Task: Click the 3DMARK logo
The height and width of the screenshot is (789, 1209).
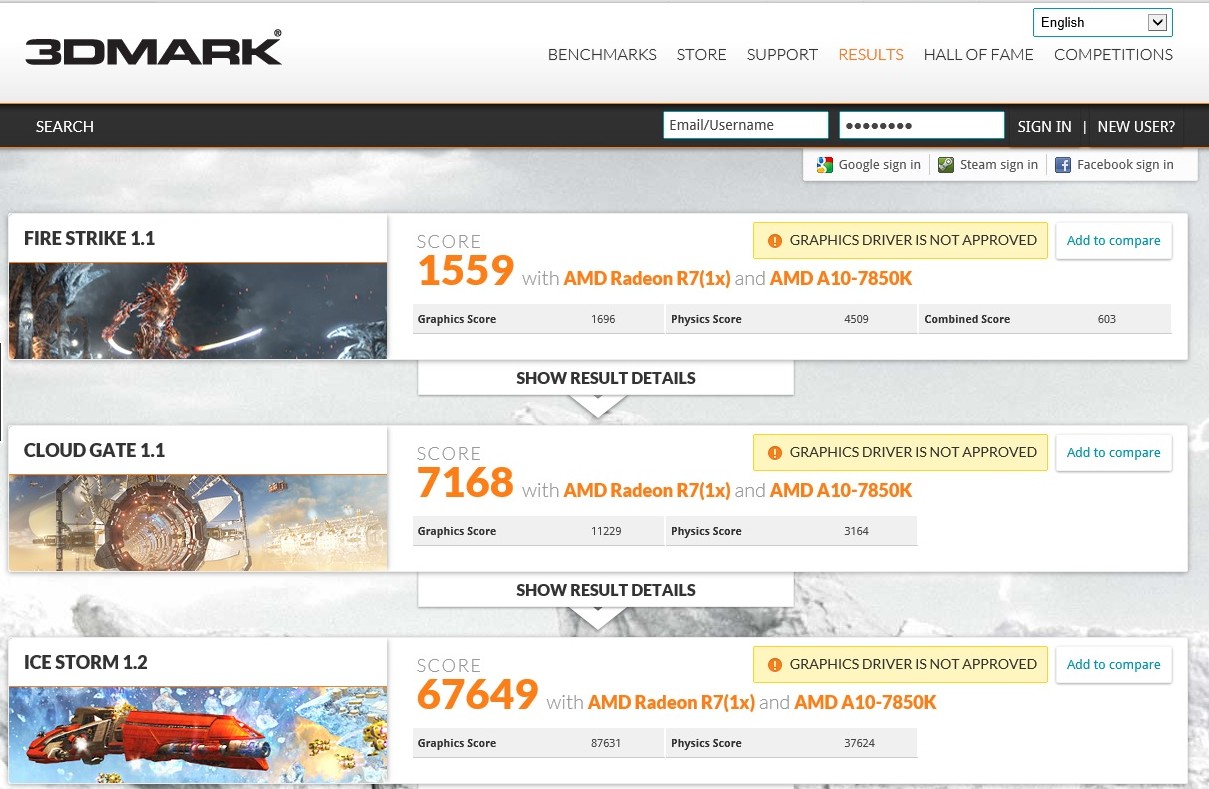Action: 153,48
